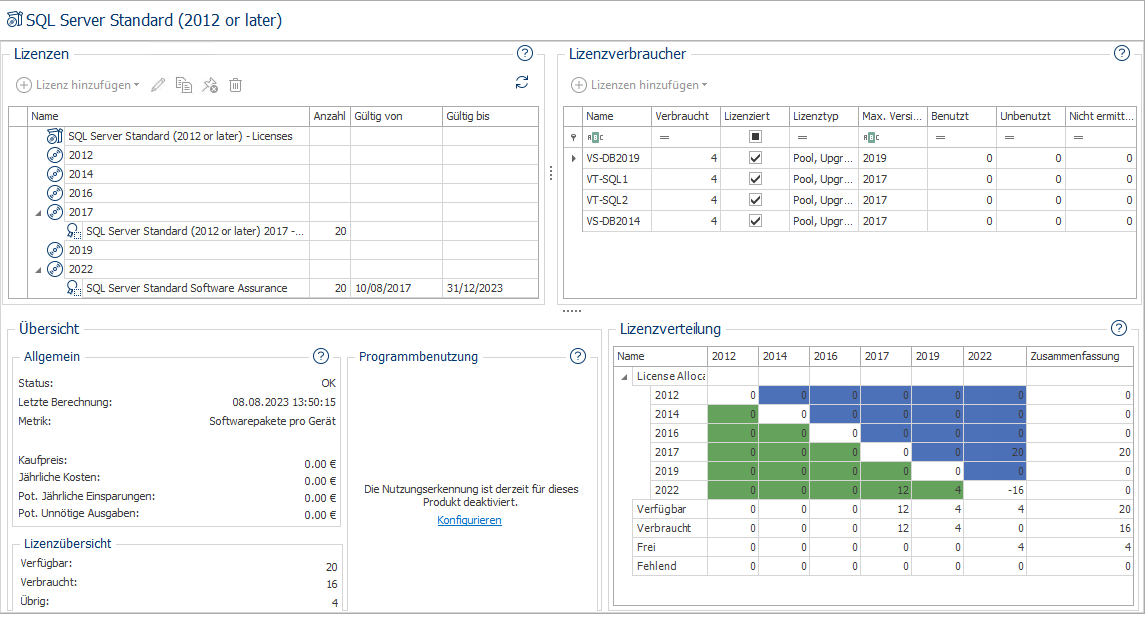Click the -16 cell in 2022 row
1148x619 pixels.
point(994,490)
